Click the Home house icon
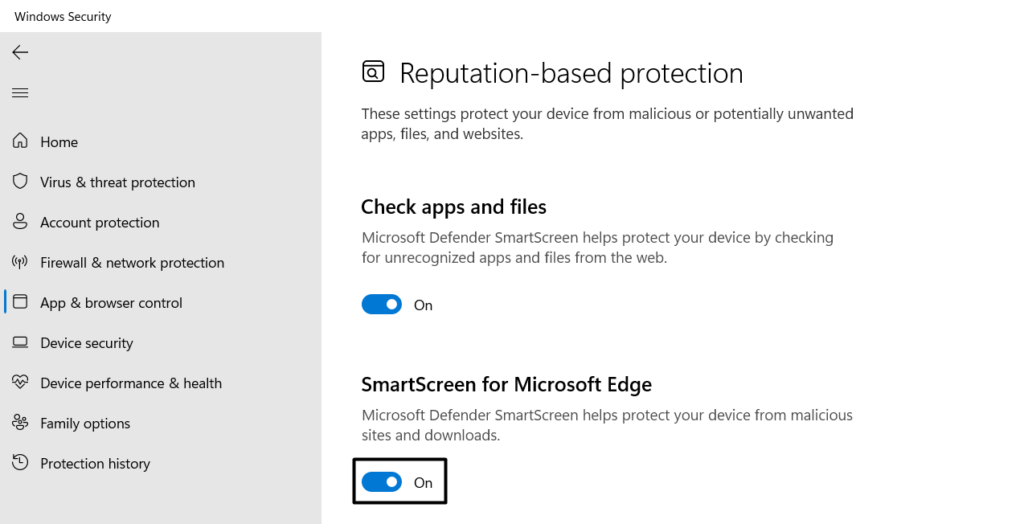 pos(20,142)
